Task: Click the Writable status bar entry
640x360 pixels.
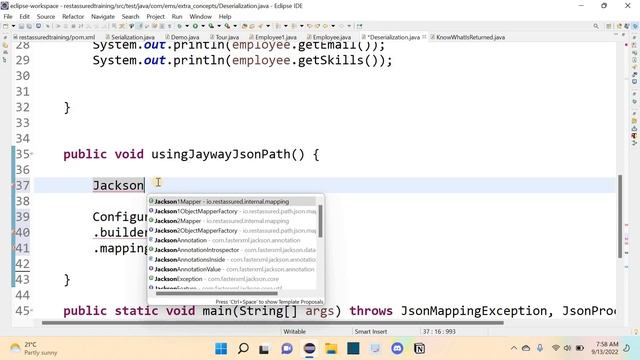Action: [294, 331]
